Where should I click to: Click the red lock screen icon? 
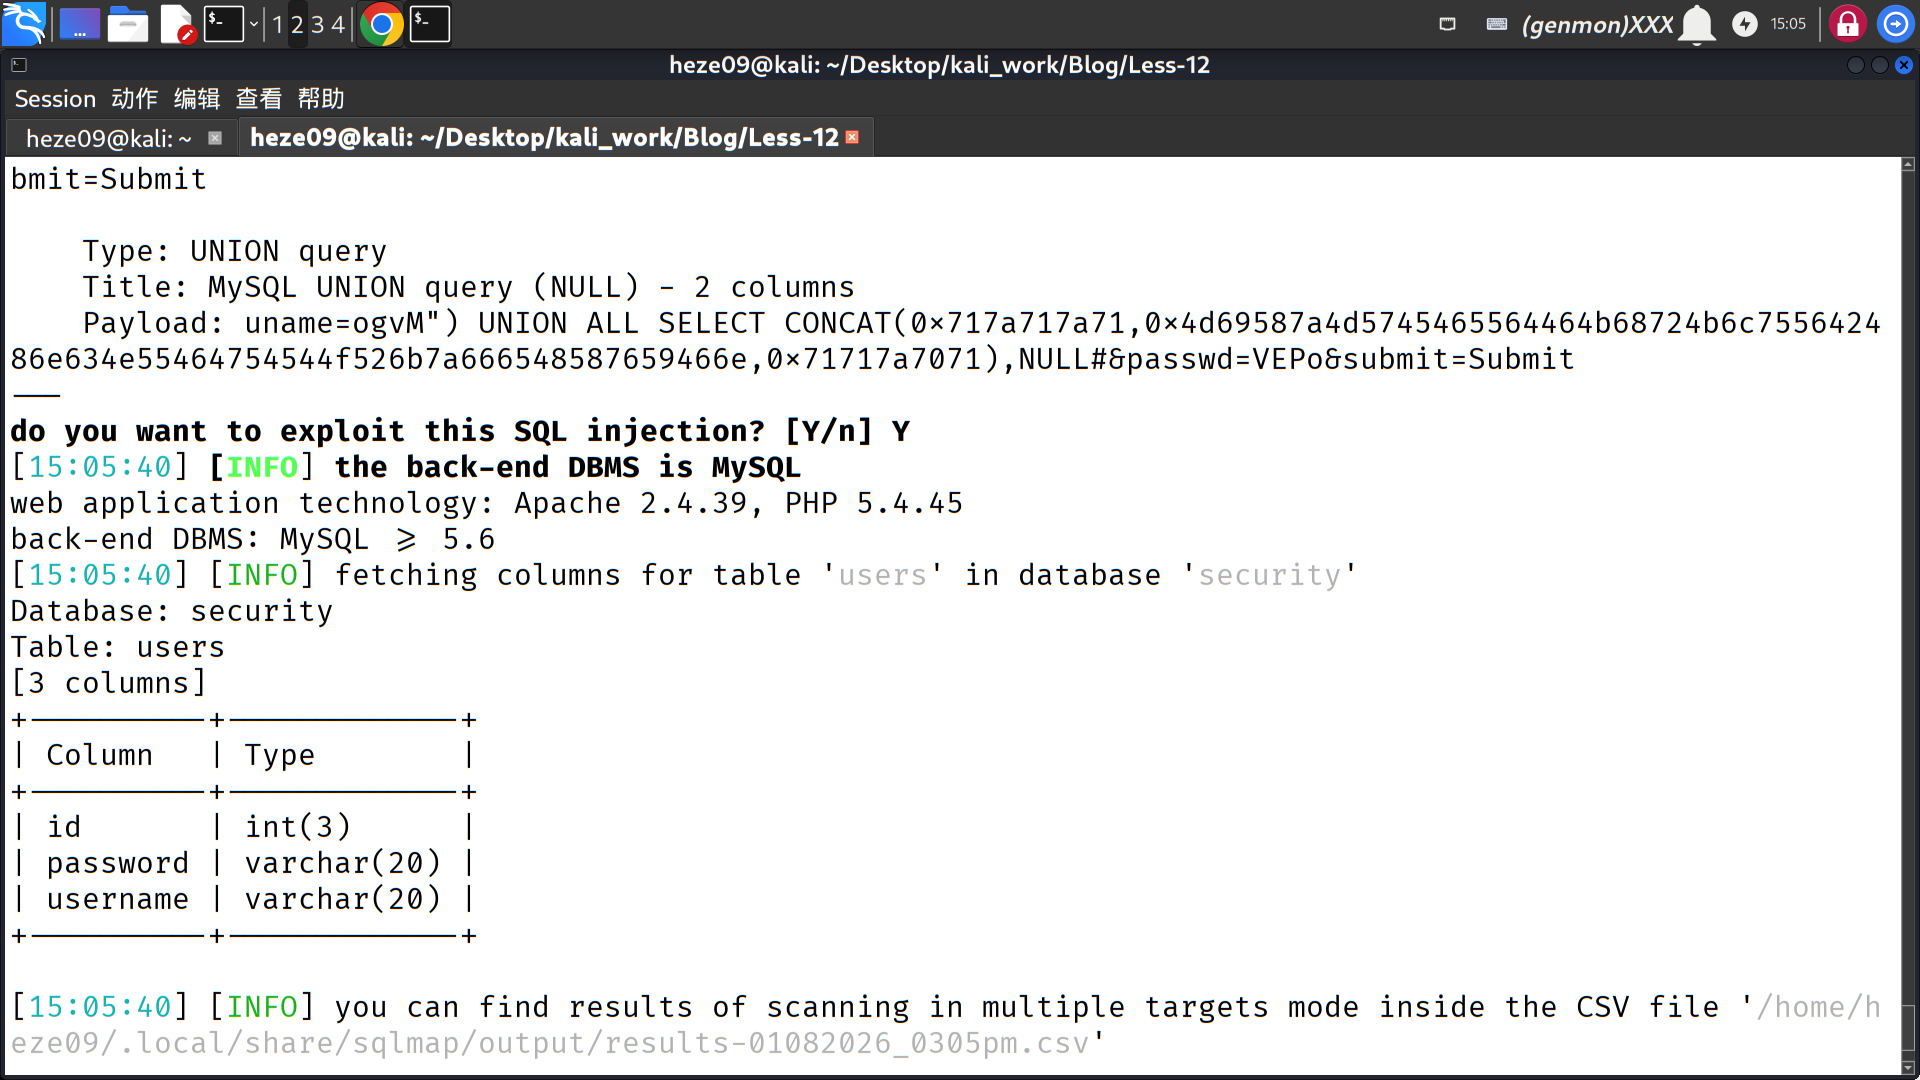1848,24
